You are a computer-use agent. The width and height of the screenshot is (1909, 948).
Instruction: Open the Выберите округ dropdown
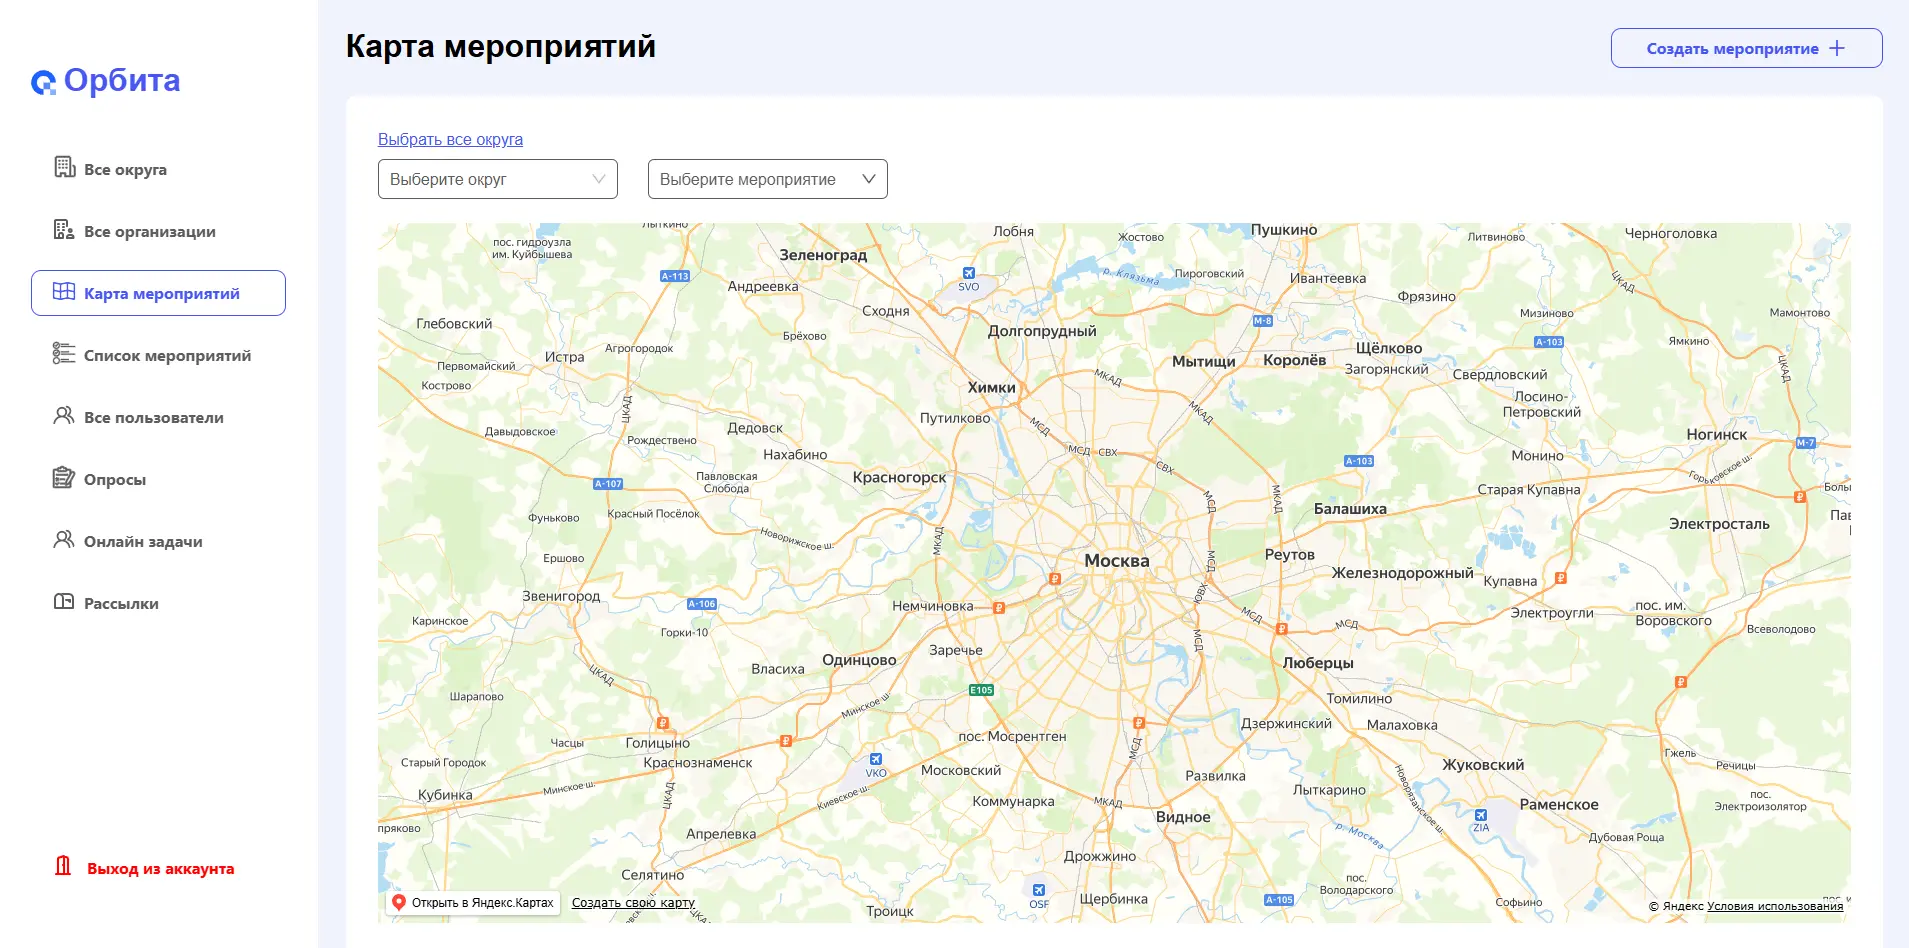pos(498,179)
